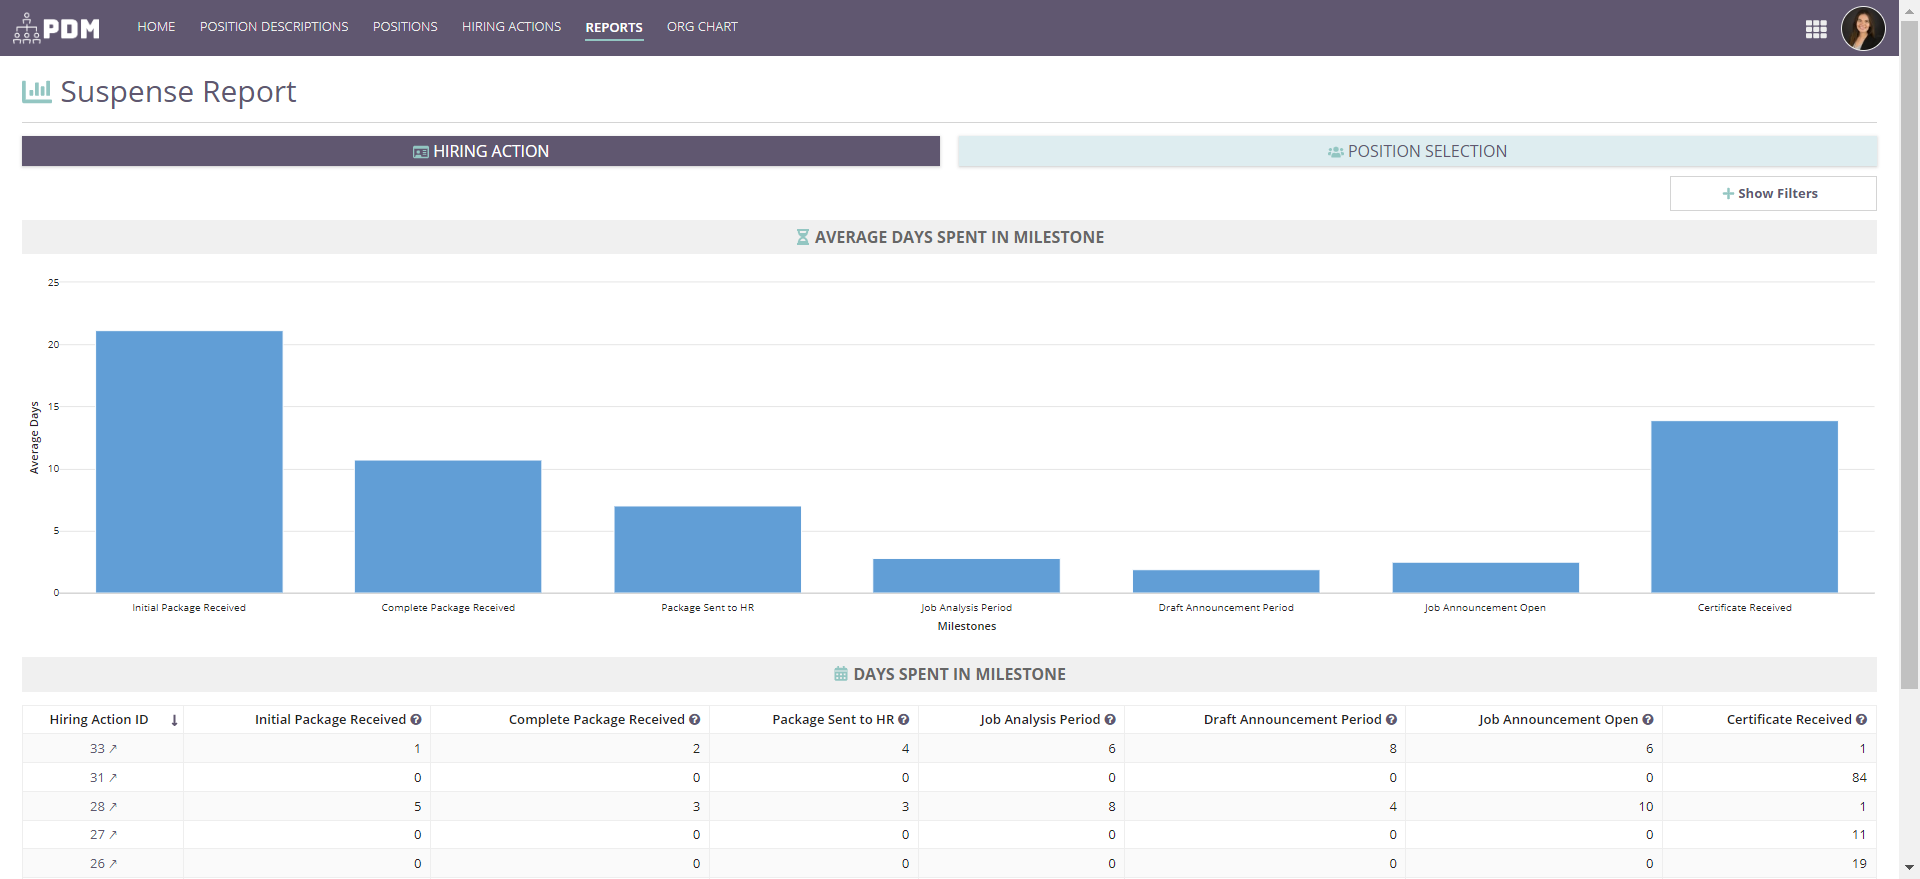The image size is (1920, 879).
Task: Open external link icon for hiring action 33
Action: [113, 749]
